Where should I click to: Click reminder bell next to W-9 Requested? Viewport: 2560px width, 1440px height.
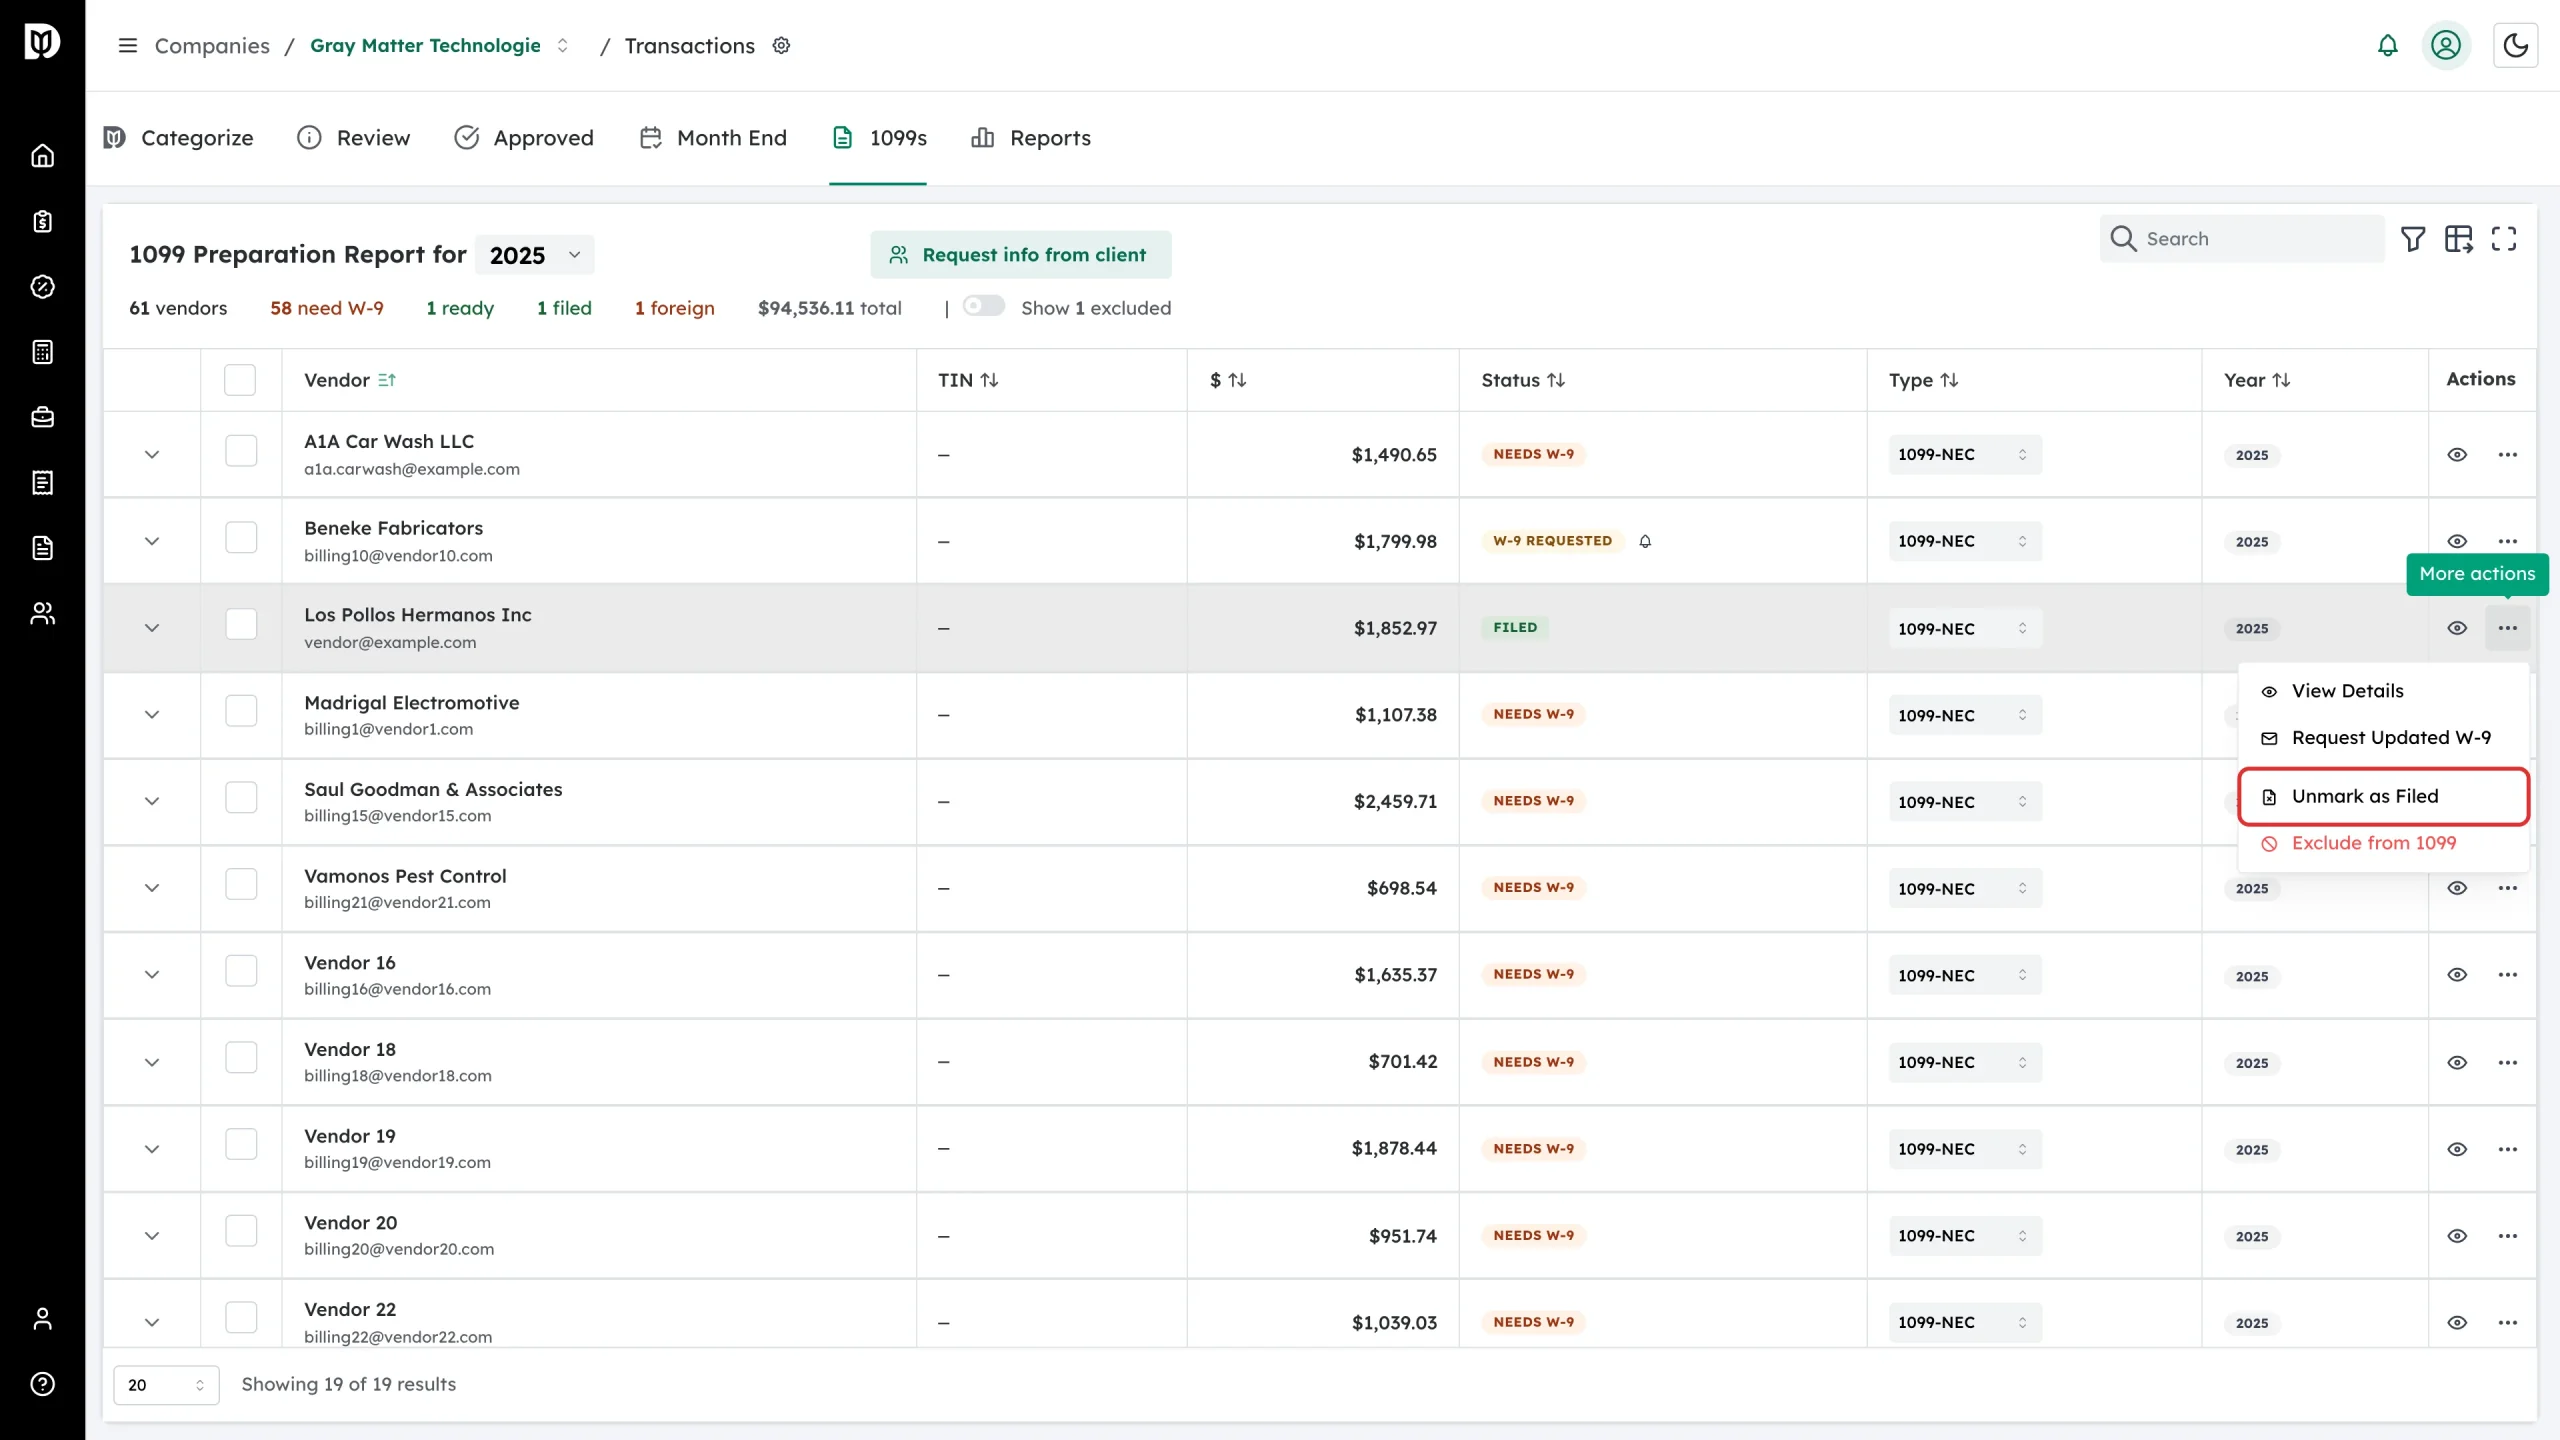1645,541
